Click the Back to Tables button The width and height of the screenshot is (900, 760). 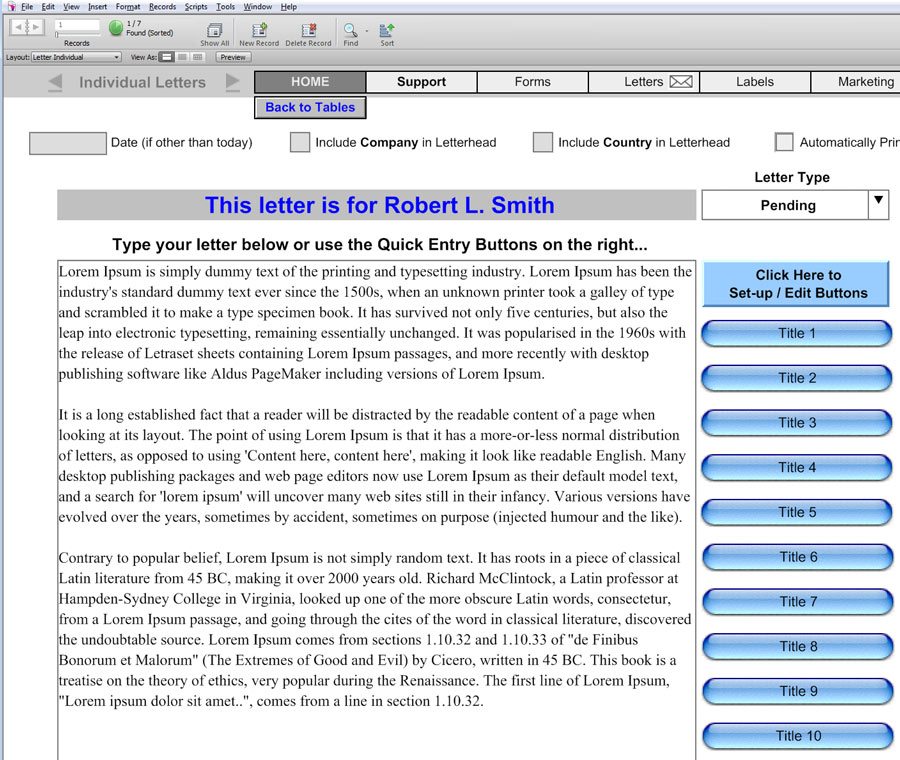[x=310, y=107]
